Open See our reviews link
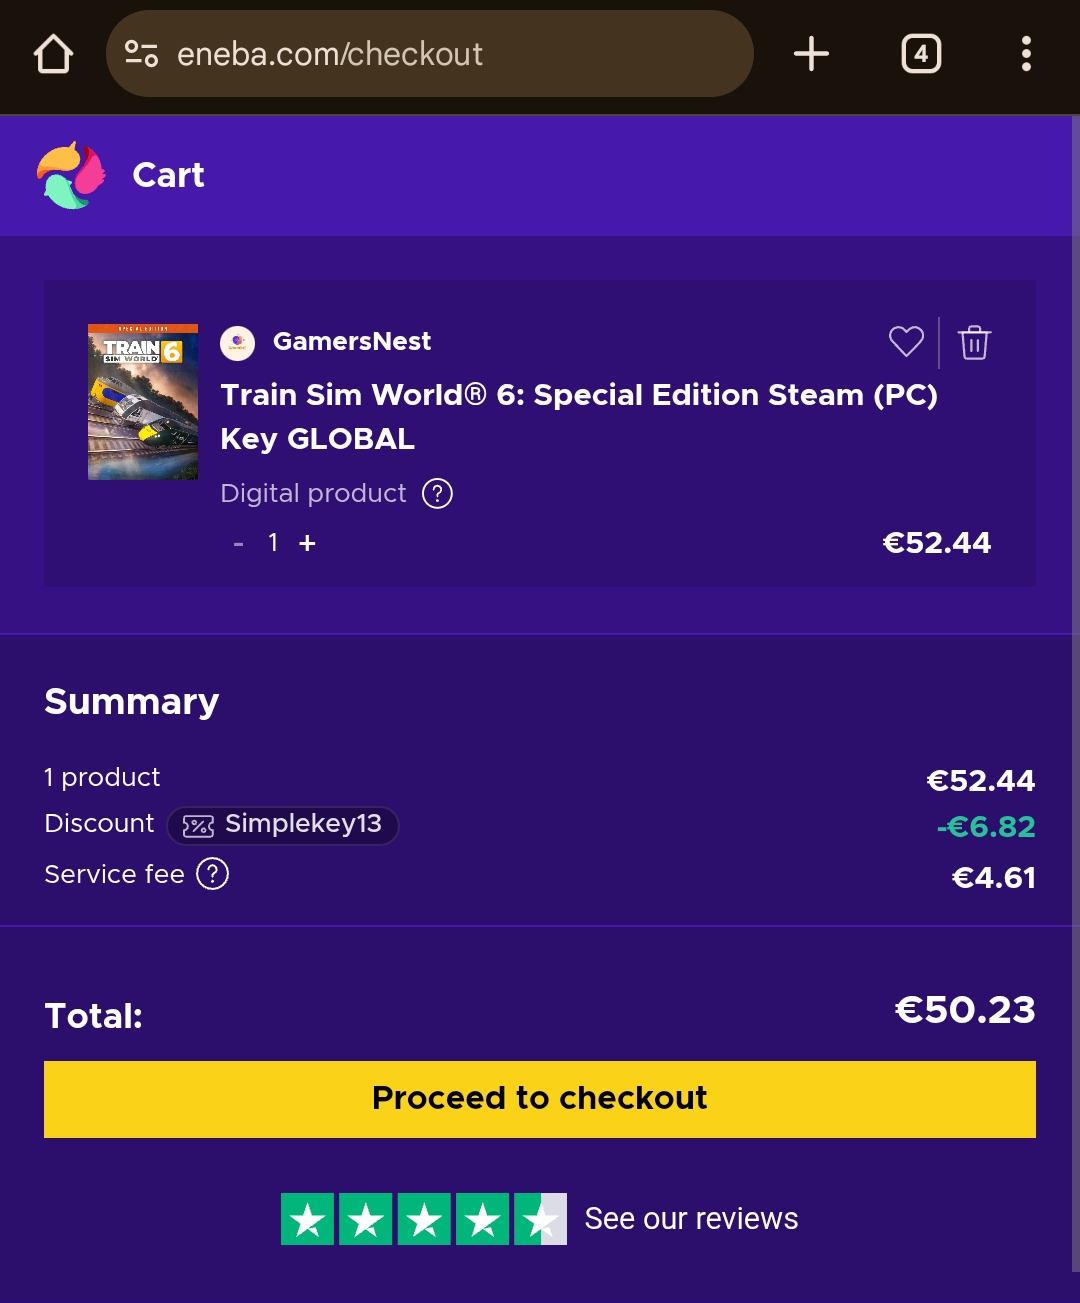The width and height of the screenshot is (1080, 1303). (x=691, y=1219)
